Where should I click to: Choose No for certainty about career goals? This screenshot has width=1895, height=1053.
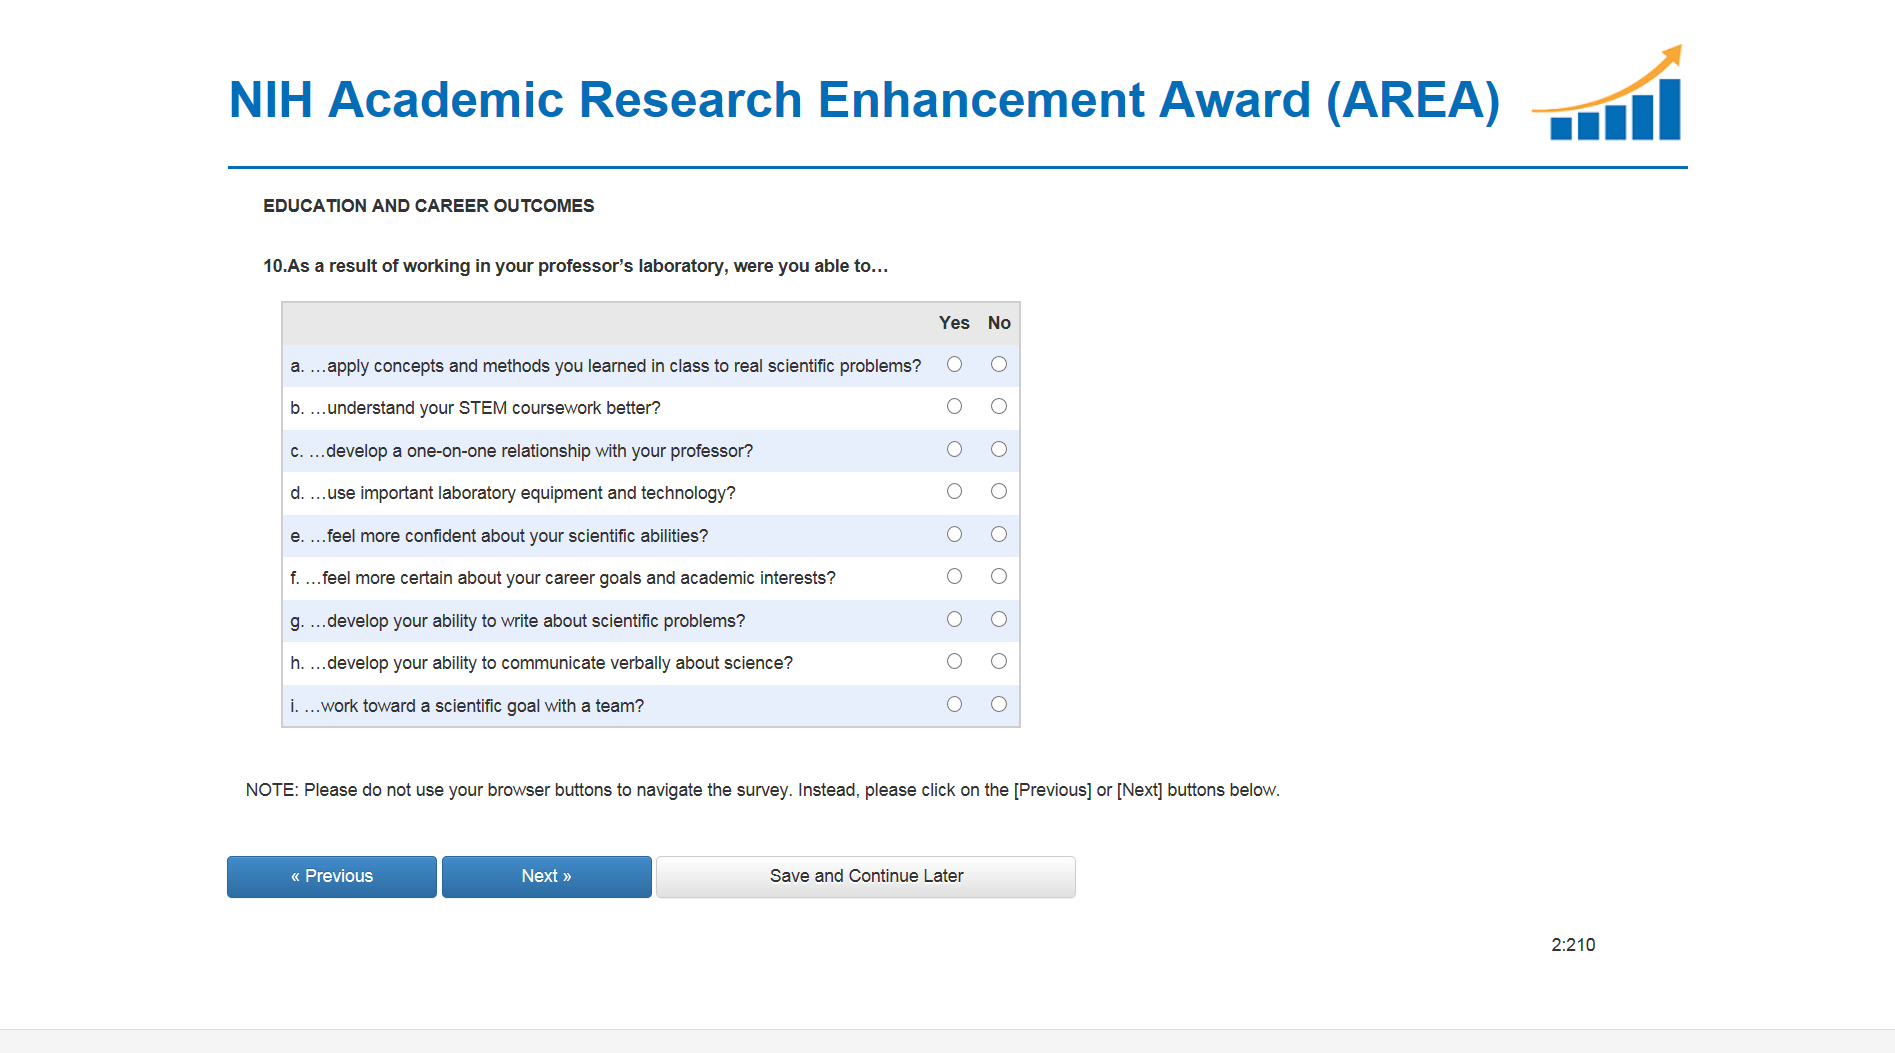pos(998,577)
